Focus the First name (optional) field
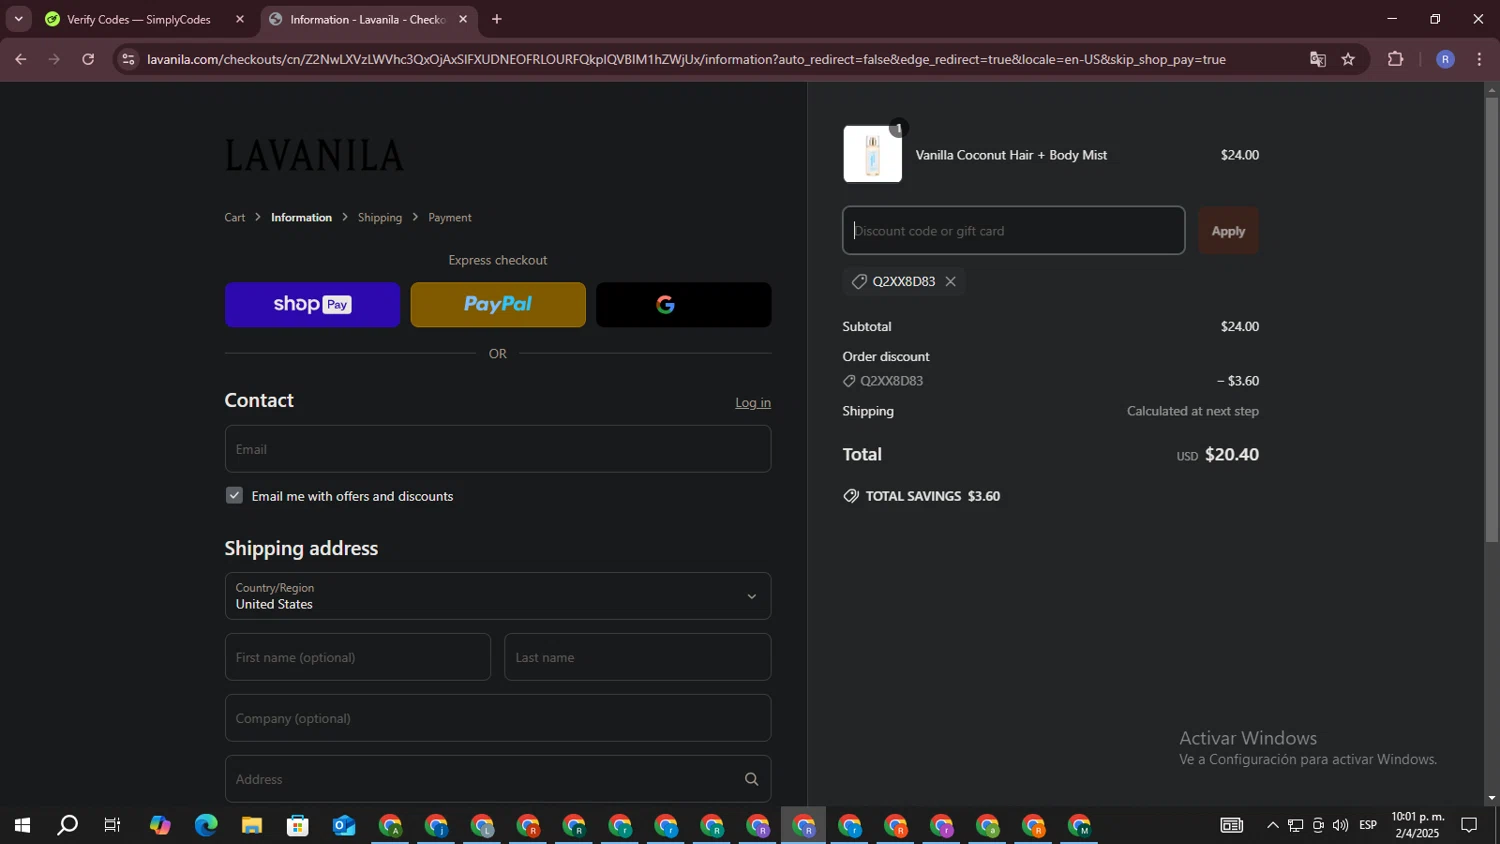The width and height of the screenshot is (1500, 844). (x=358, y=657)
